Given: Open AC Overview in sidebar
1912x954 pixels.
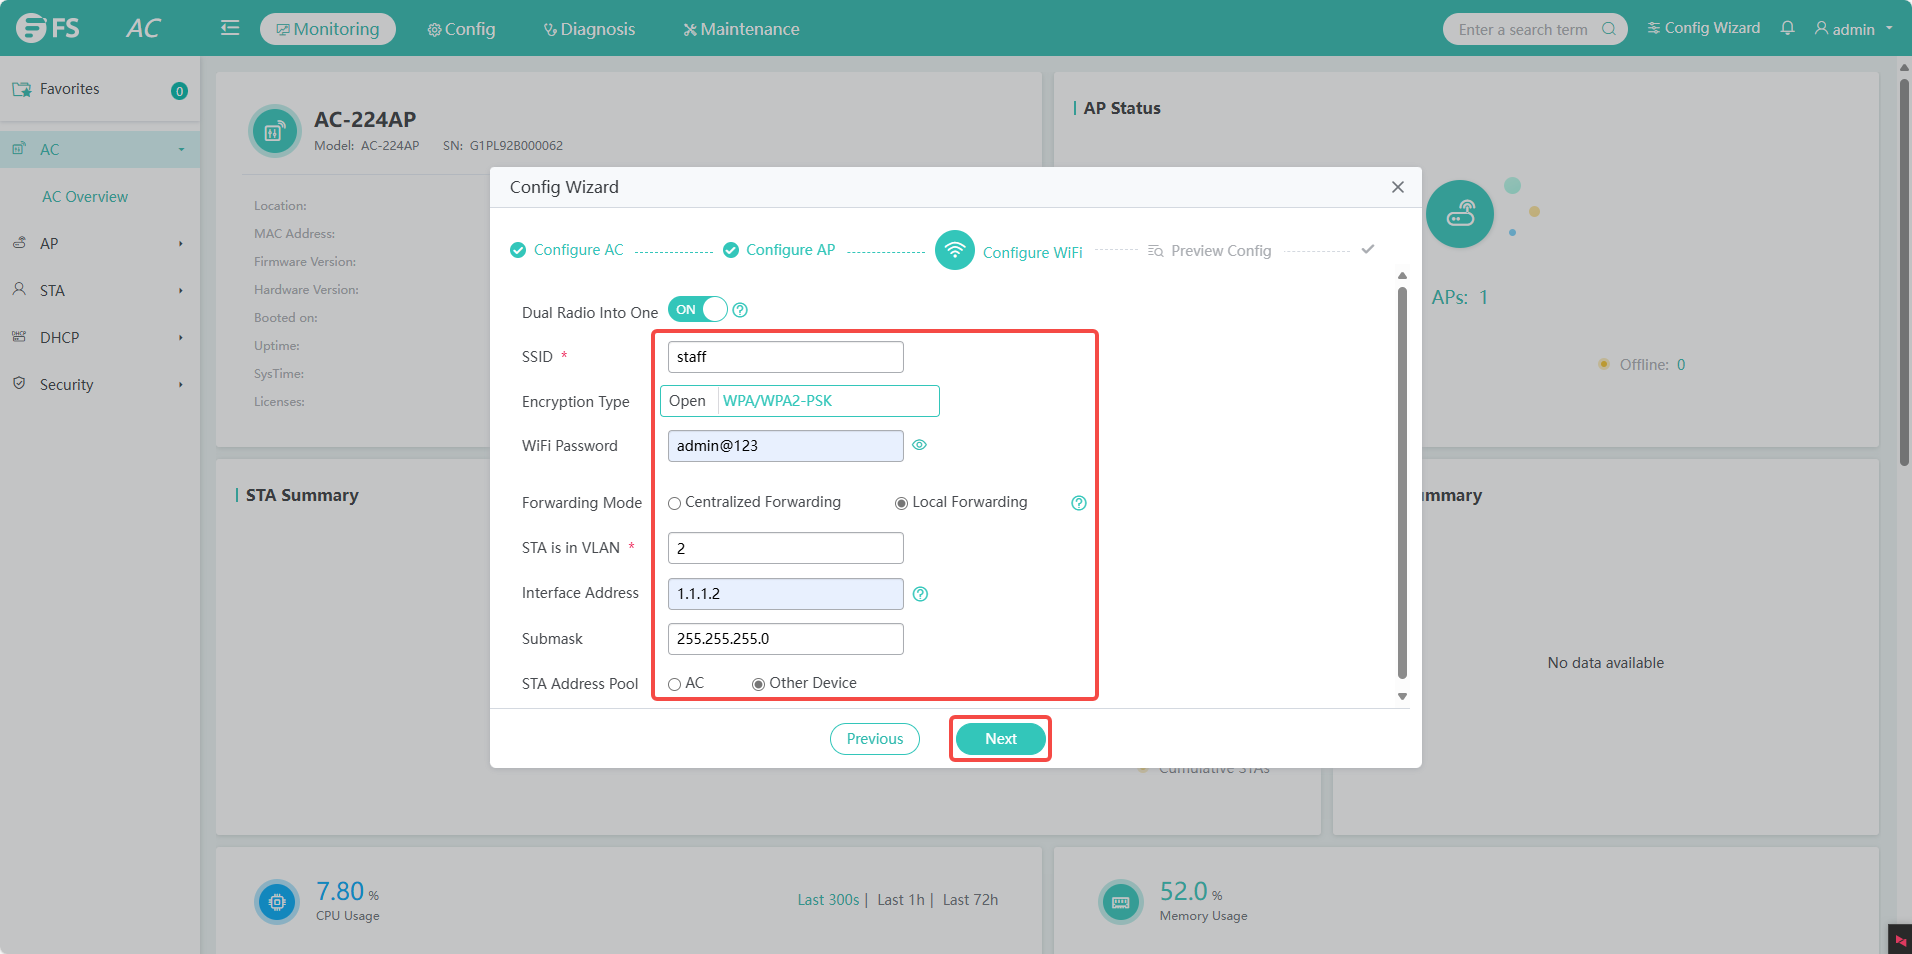Looking at the screenshot, I should (85, 197).
